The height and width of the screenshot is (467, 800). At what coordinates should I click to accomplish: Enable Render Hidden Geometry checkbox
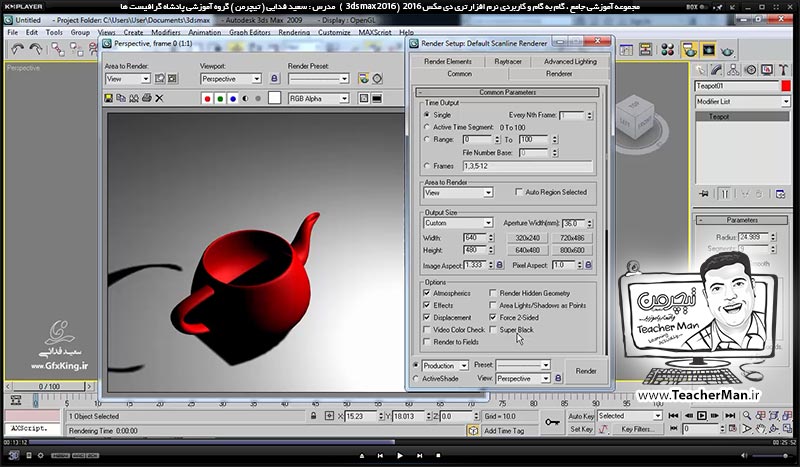click(x=493, y=293)
